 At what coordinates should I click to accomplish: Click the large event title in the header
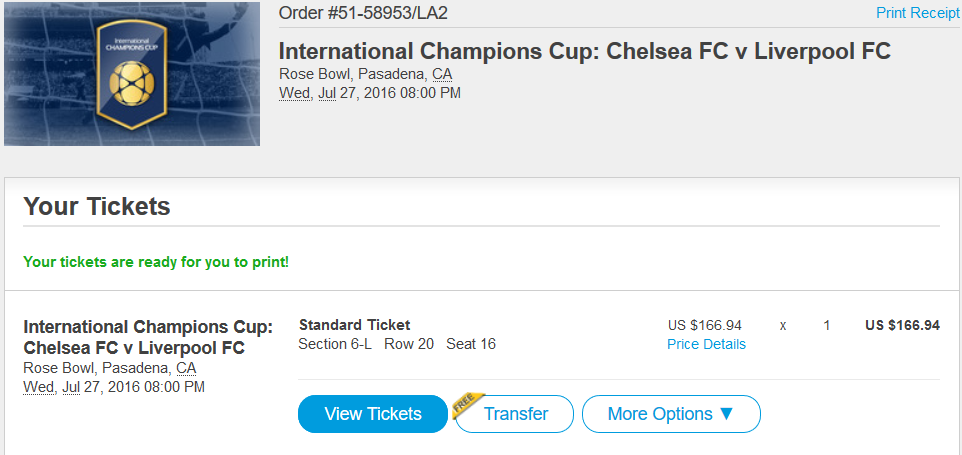coord(584,51)
